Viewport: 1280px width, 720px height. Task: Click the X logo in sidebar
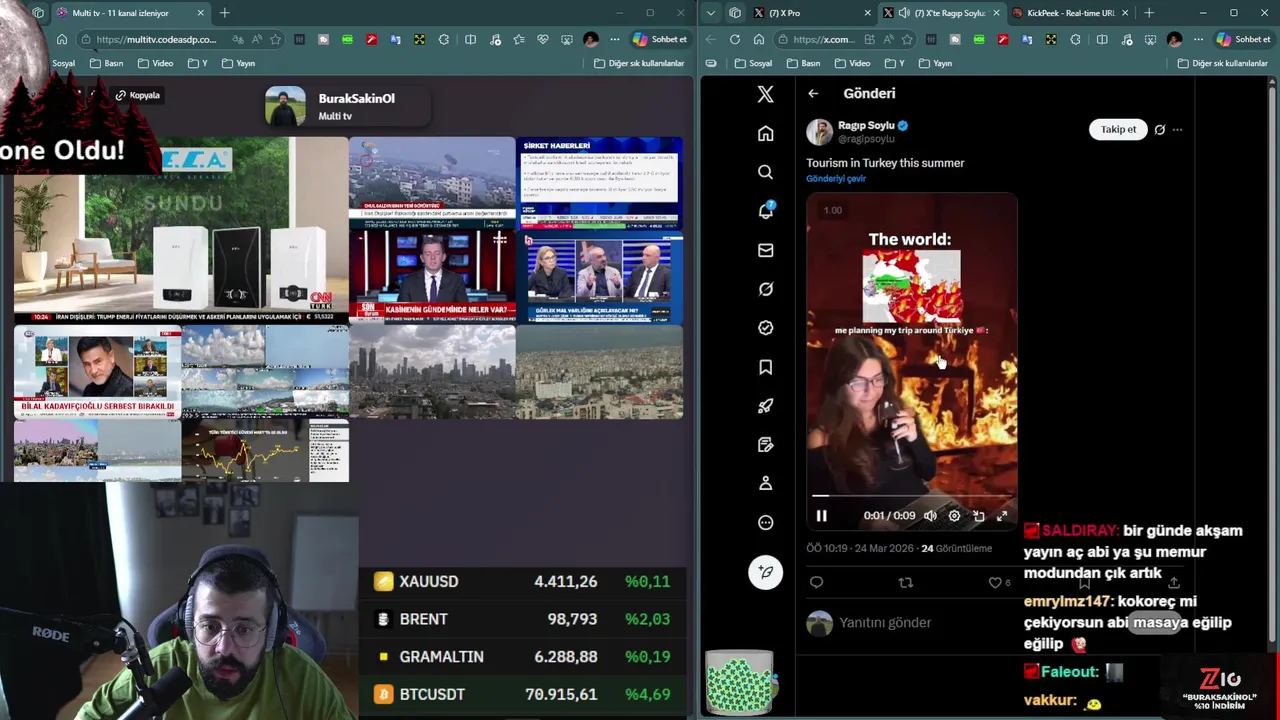765,94
